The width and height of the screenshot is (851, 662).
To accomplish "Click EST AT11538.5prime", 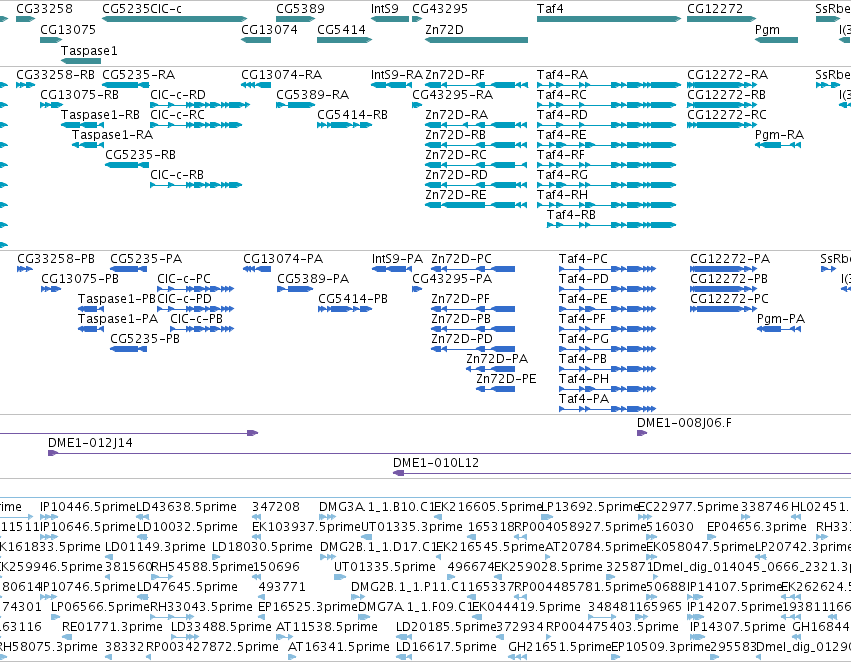I will coord(327,627).
